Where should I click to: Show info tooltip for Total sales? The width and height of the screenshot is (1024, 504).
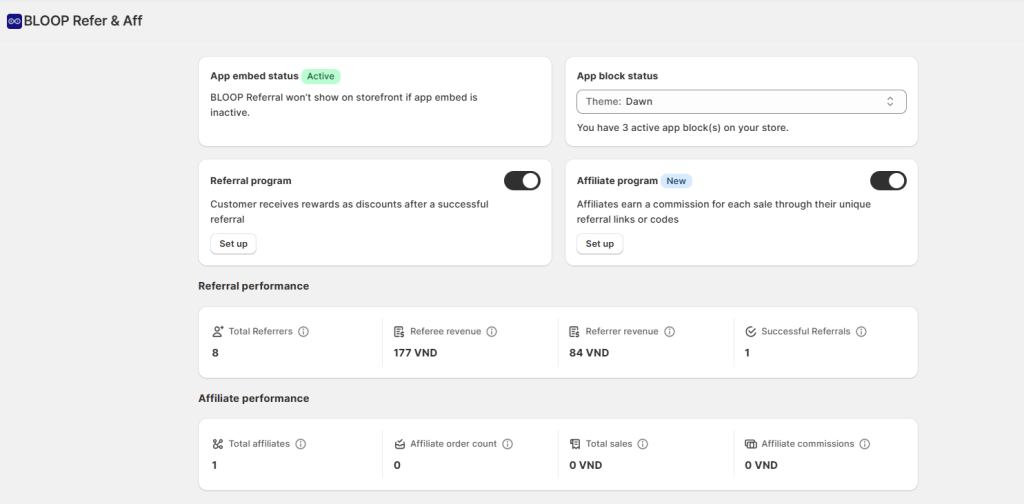coord(643,444)
